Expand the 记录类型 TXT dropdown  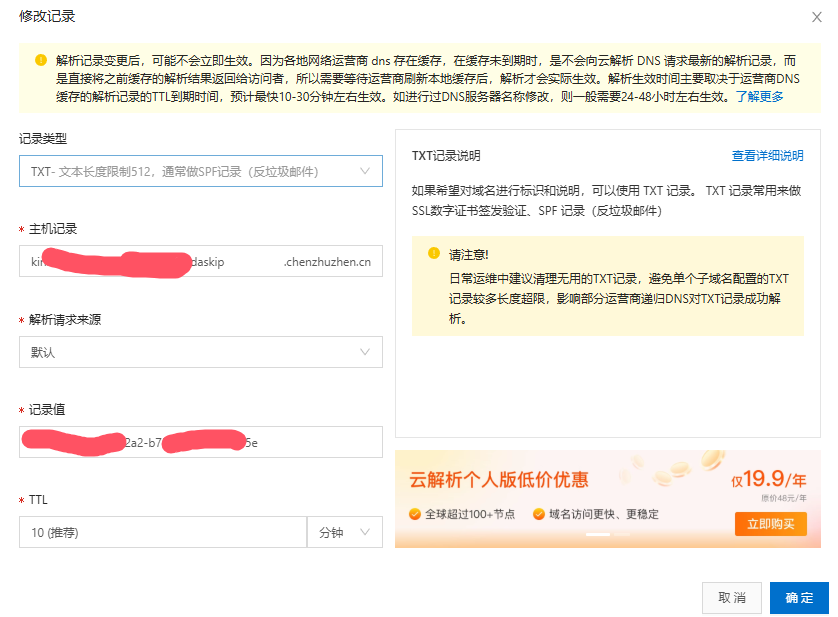(201, 171)
